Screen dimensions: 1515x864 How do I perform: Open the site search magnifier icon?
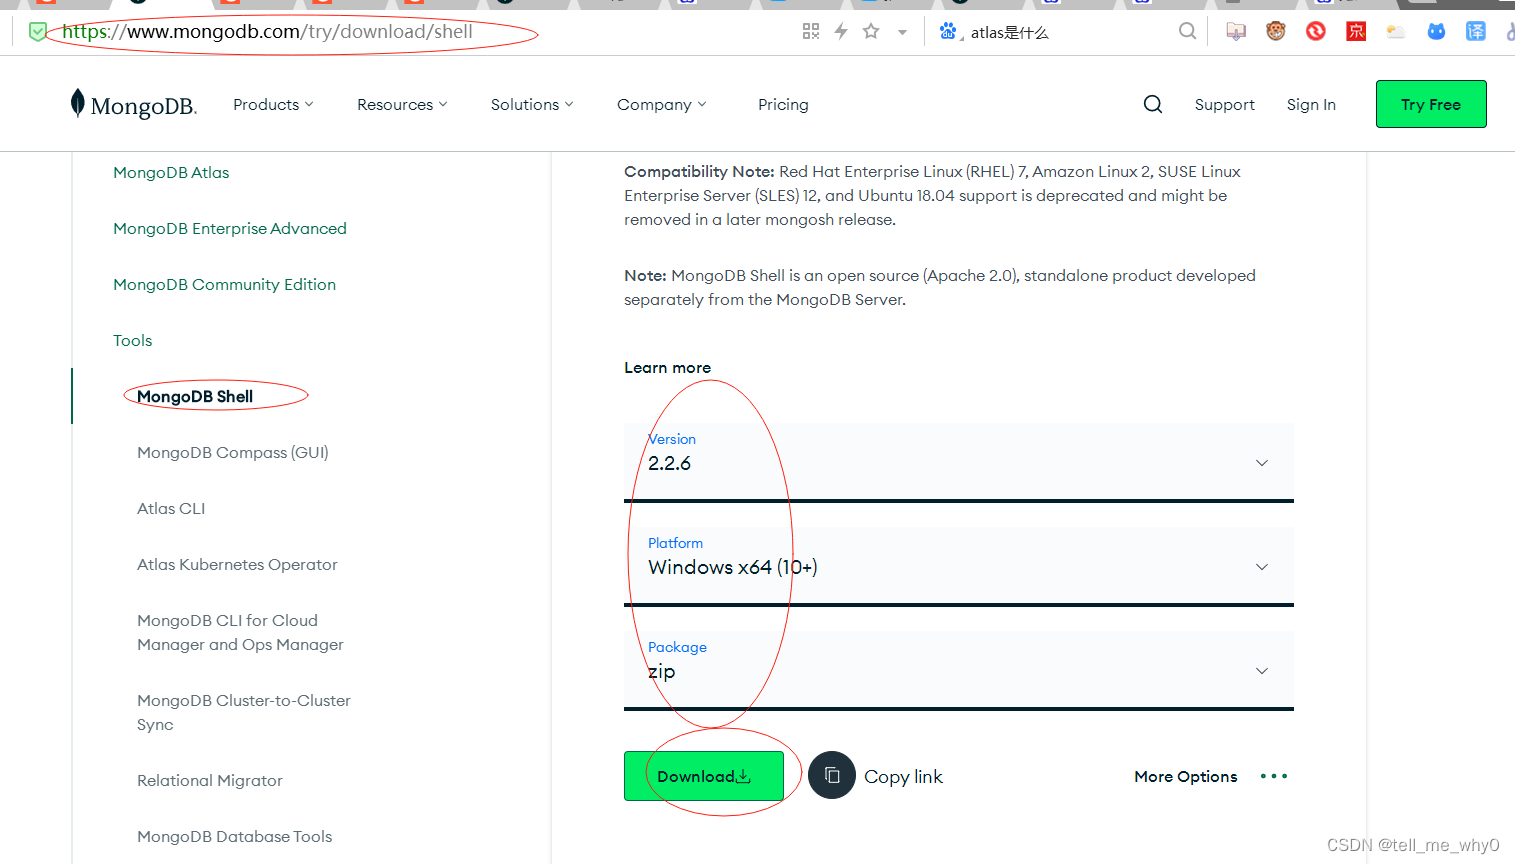tap(1153, 104)
